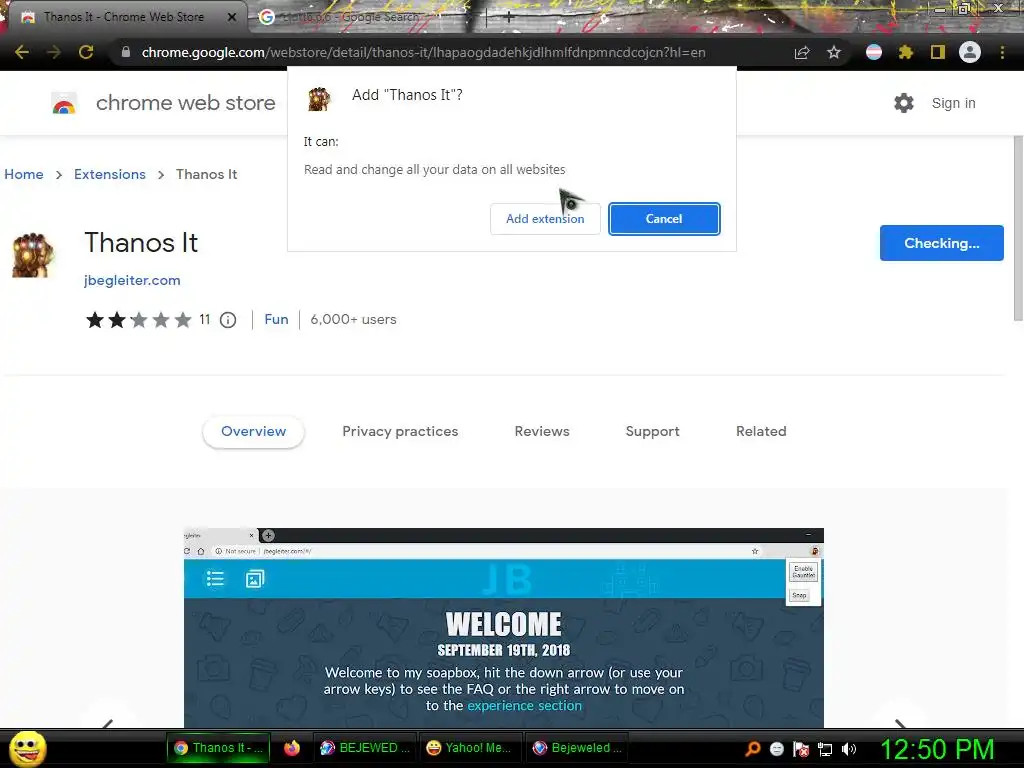Click the rating info circle icon

(228, 320)
